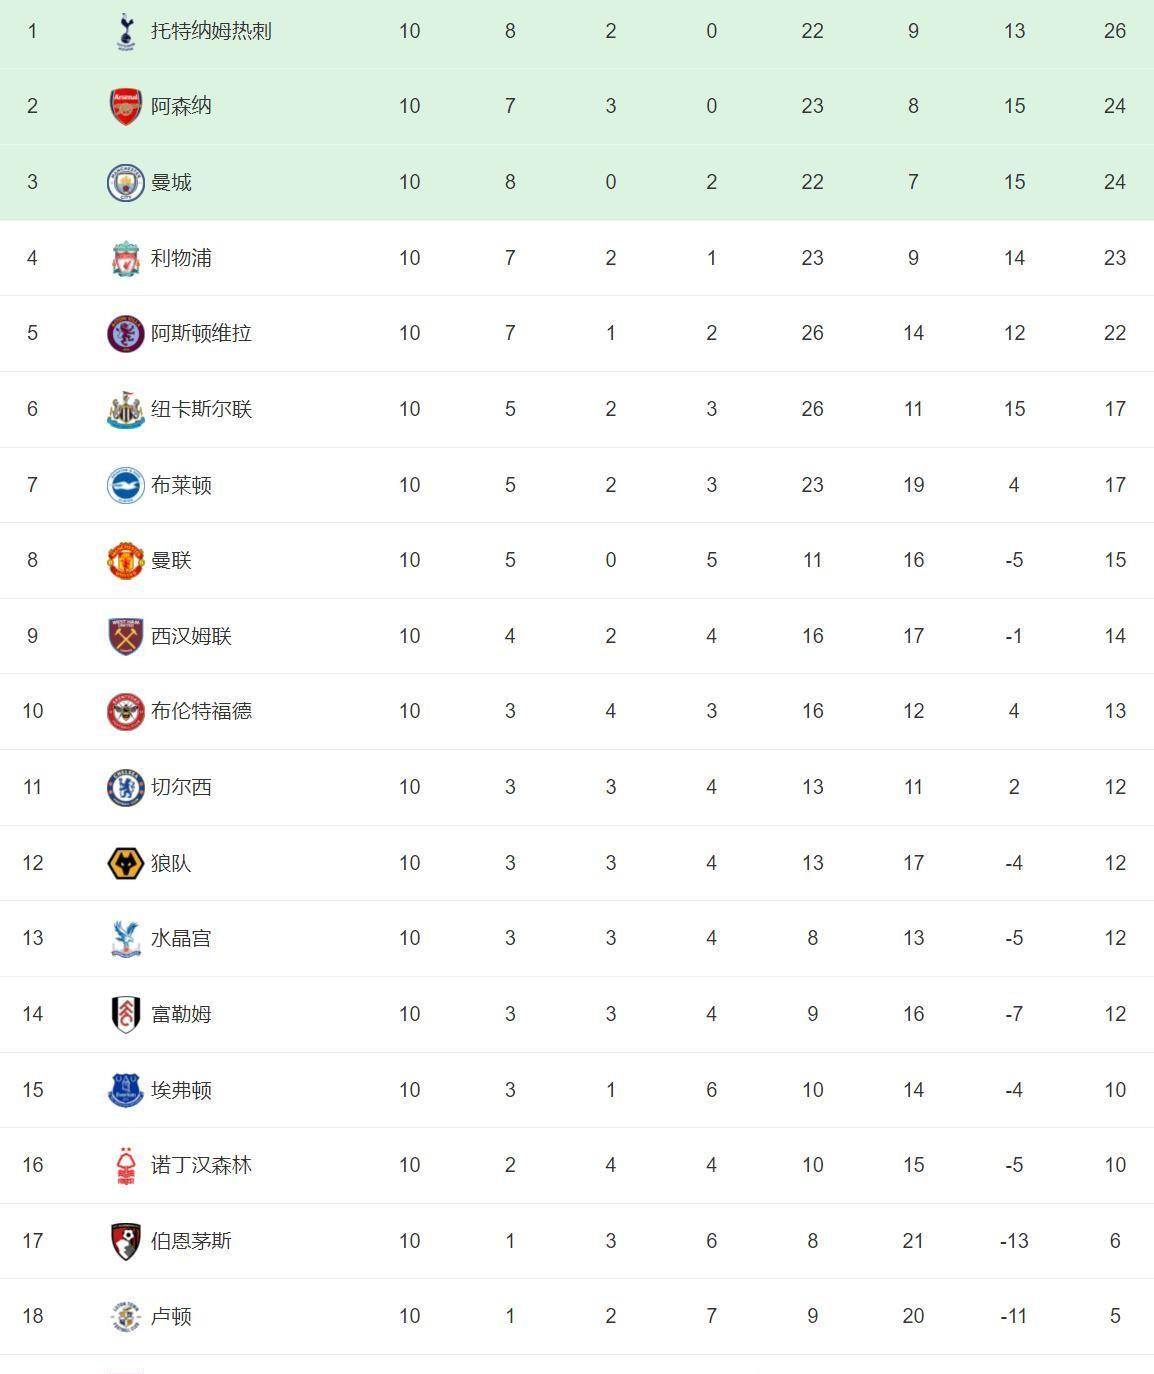Open the 水晶宫 team link

tap(181, 938)
